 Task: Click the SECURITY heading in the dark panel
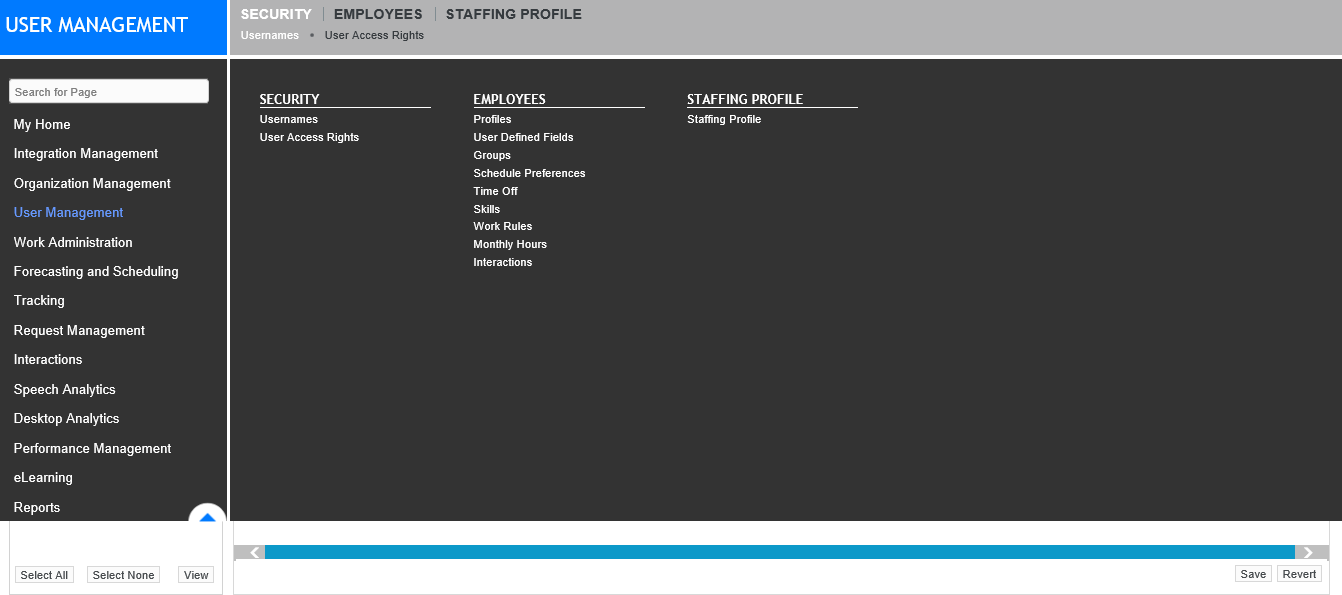[289, 99]
